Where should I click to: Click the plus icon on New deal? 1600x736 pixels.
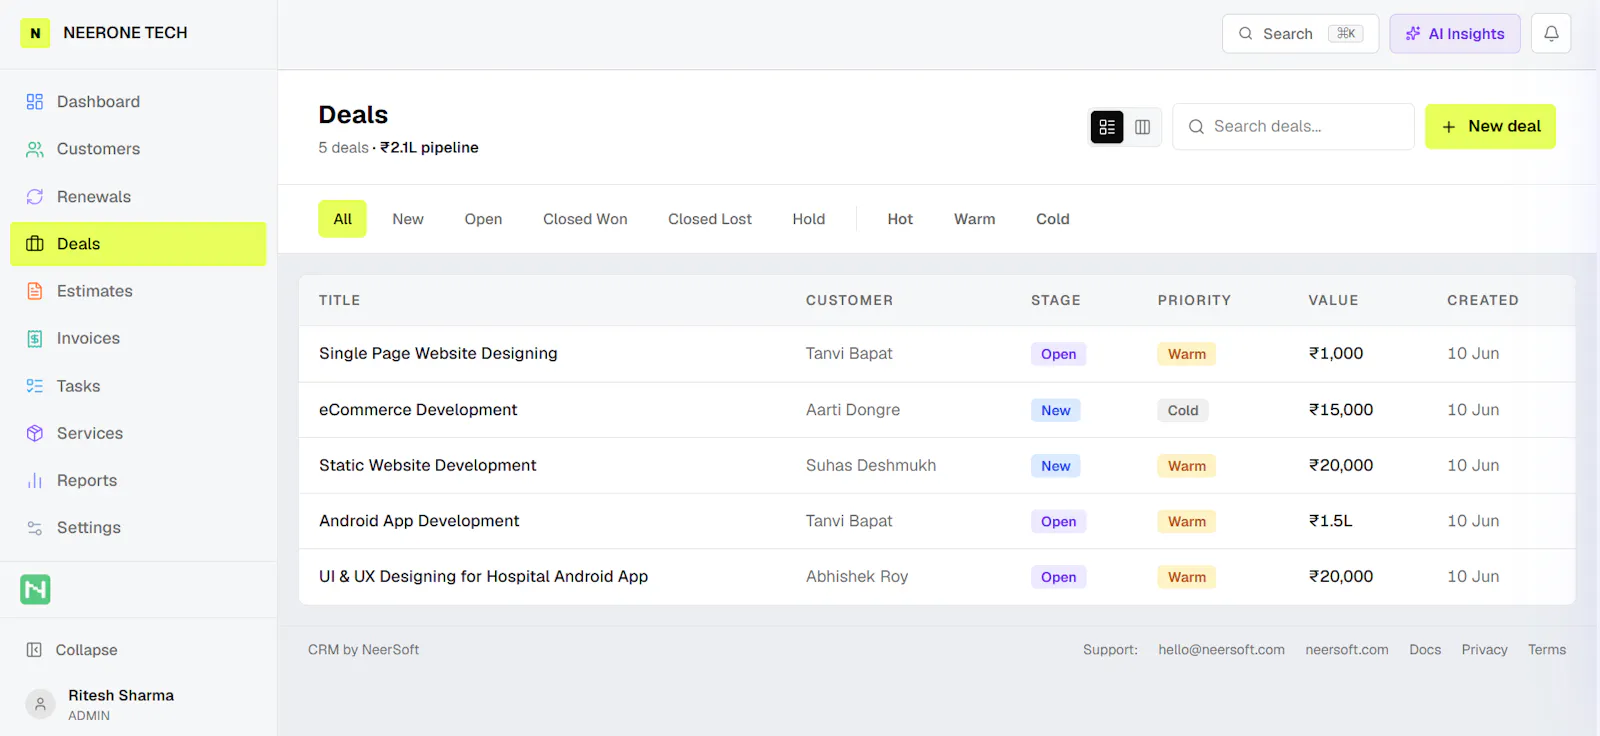1449,127
